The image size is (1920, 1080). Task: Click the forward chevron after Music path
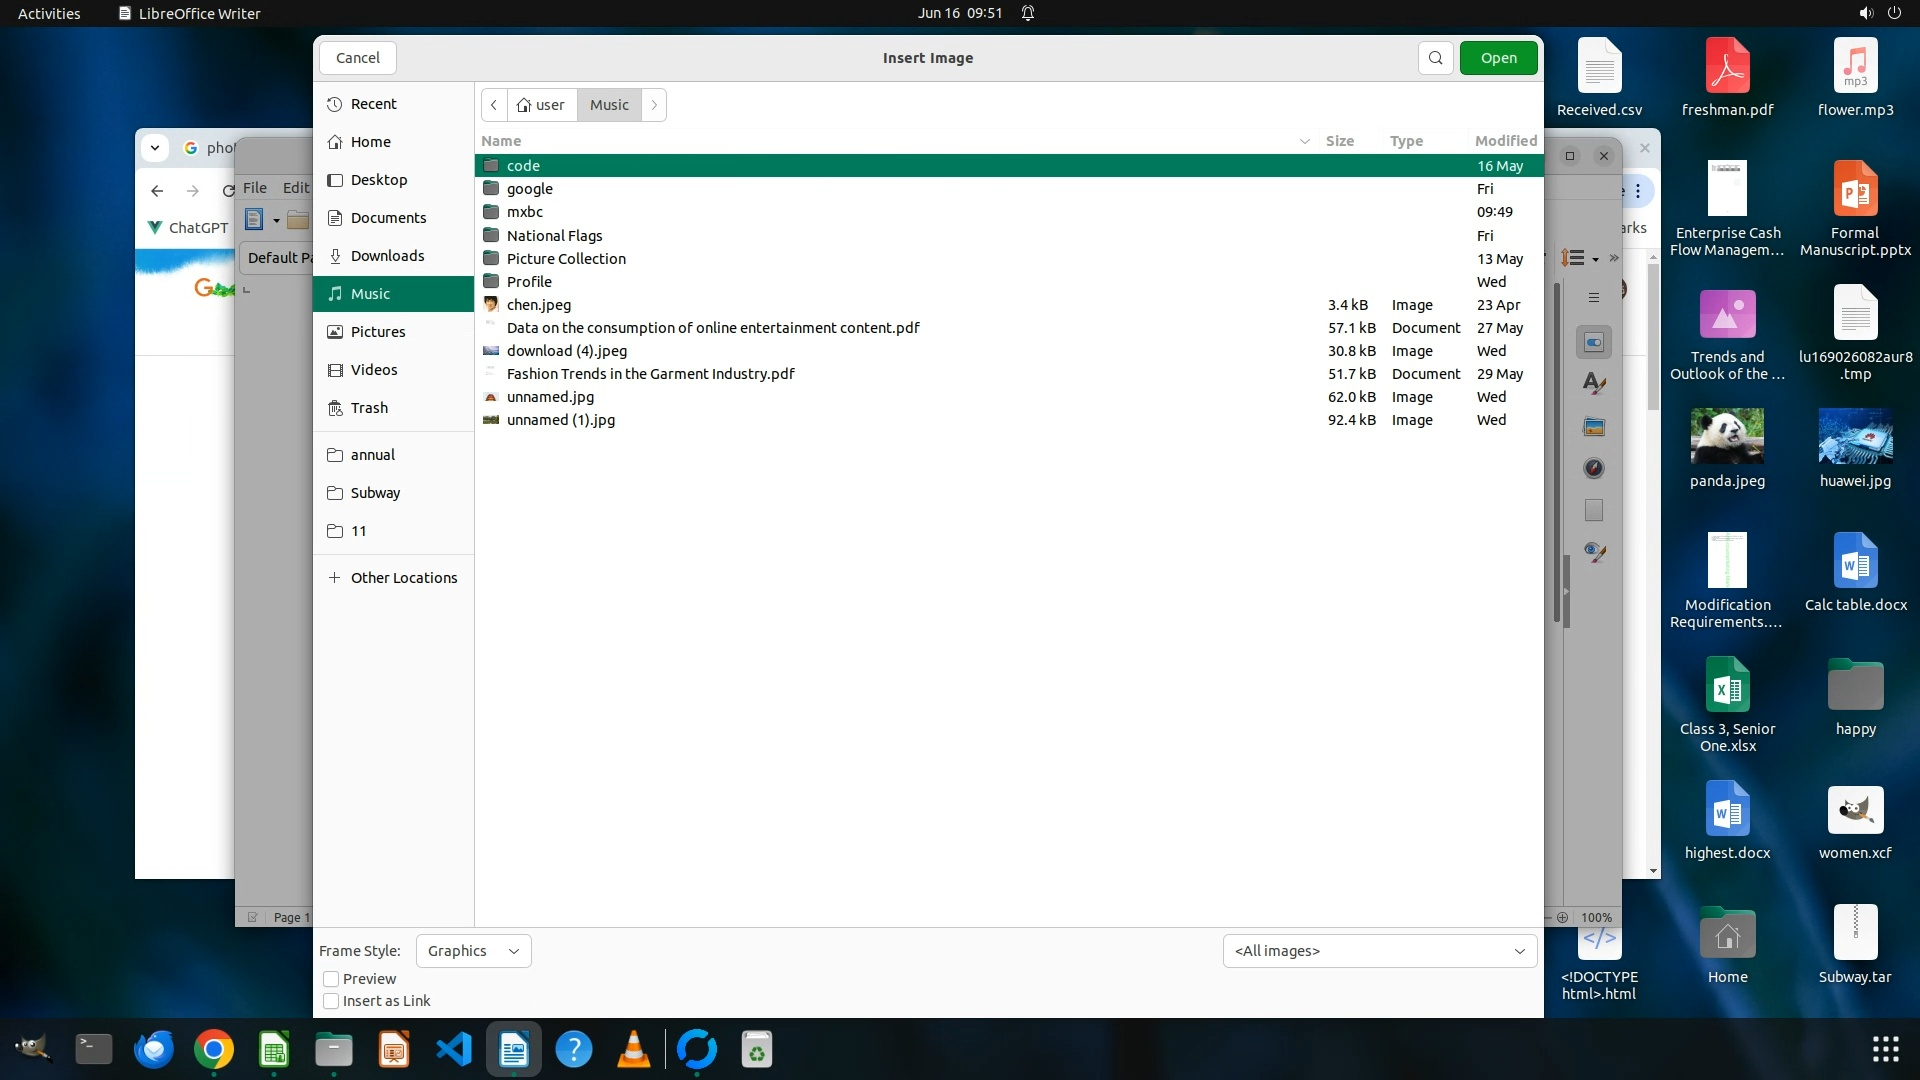[x=654, y=105]
